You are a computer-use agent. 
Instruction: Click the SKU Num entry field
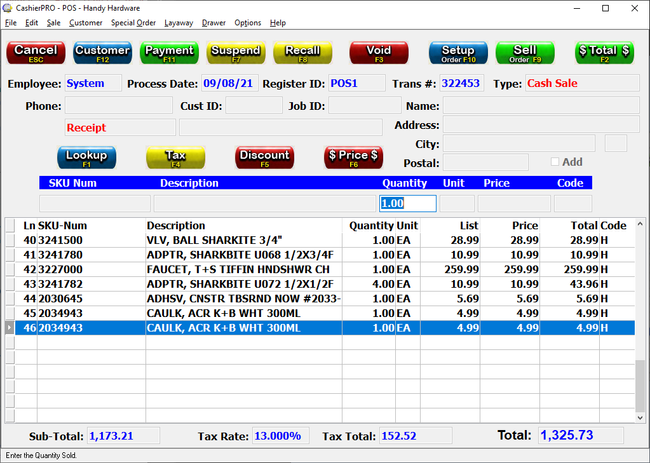click(x=95, y=204)
